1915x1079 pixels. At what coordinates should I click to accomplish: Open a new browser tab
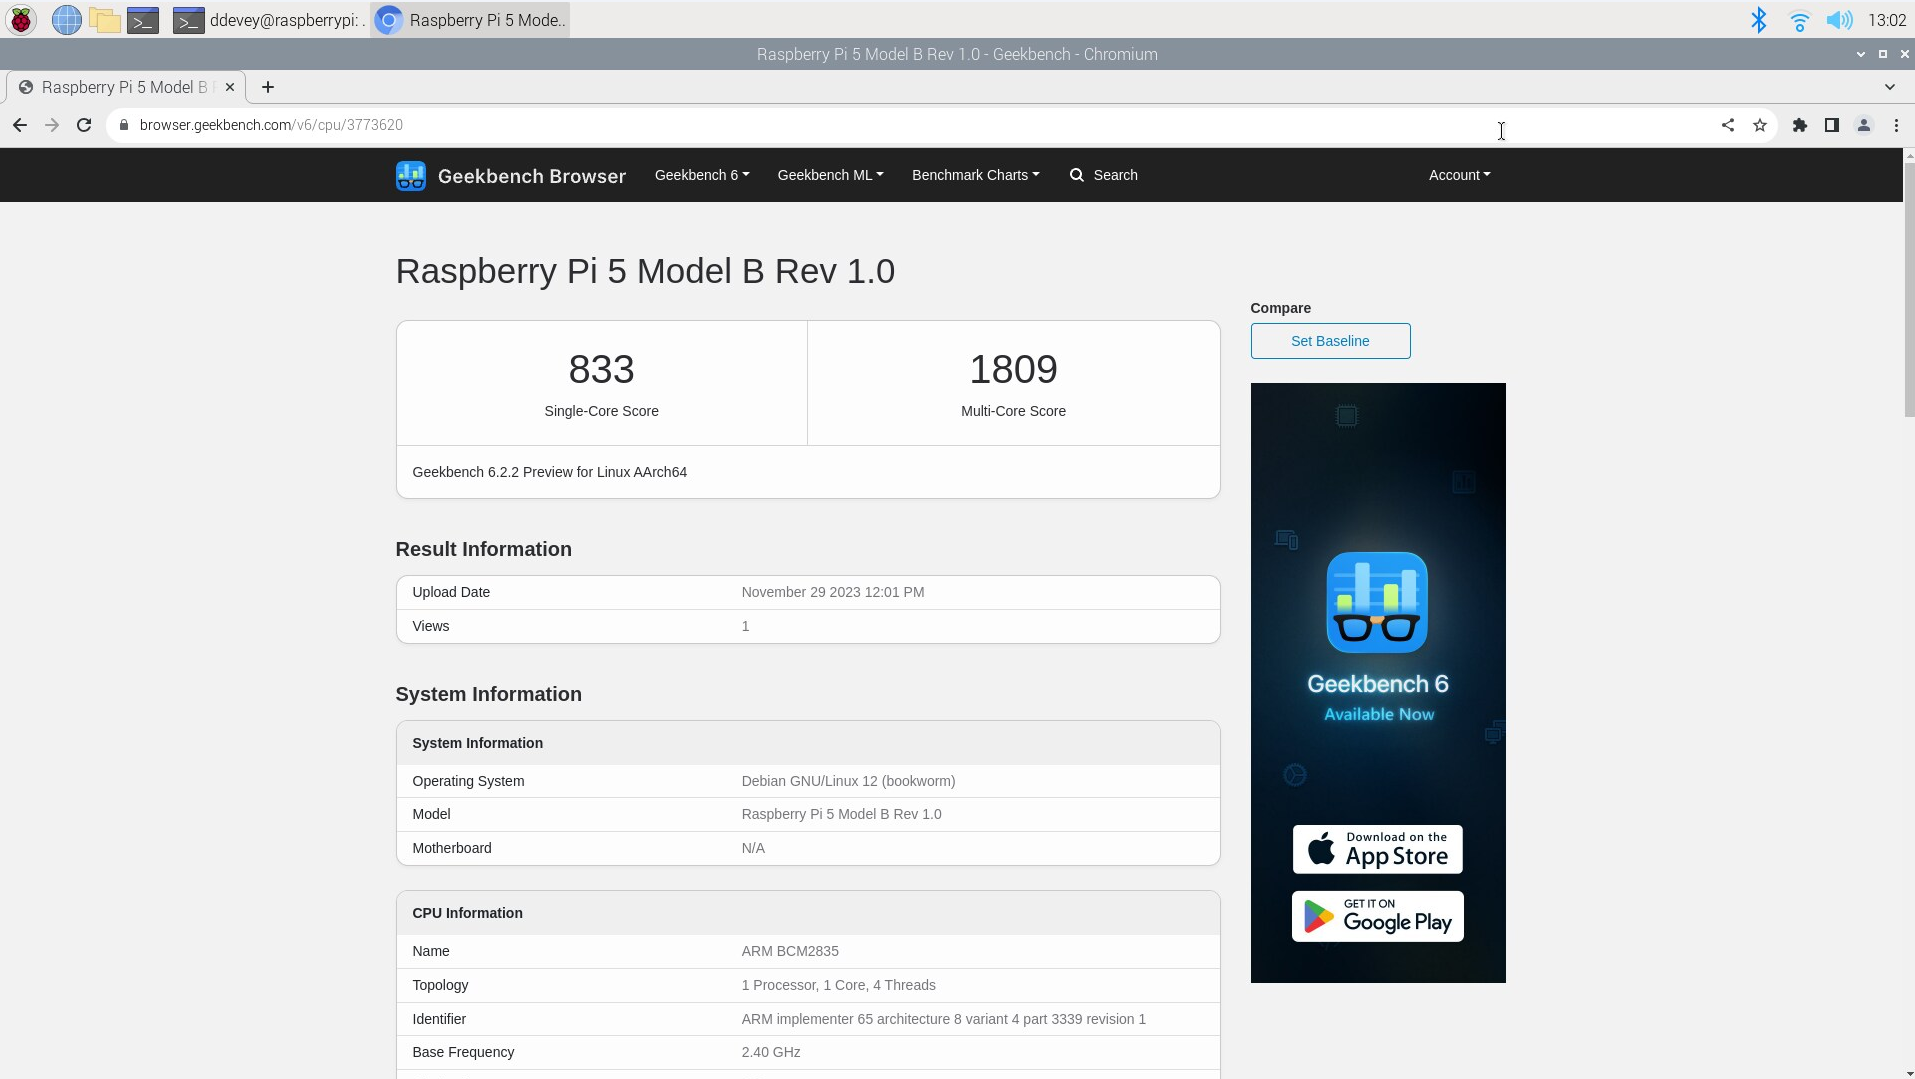point(268,87)
